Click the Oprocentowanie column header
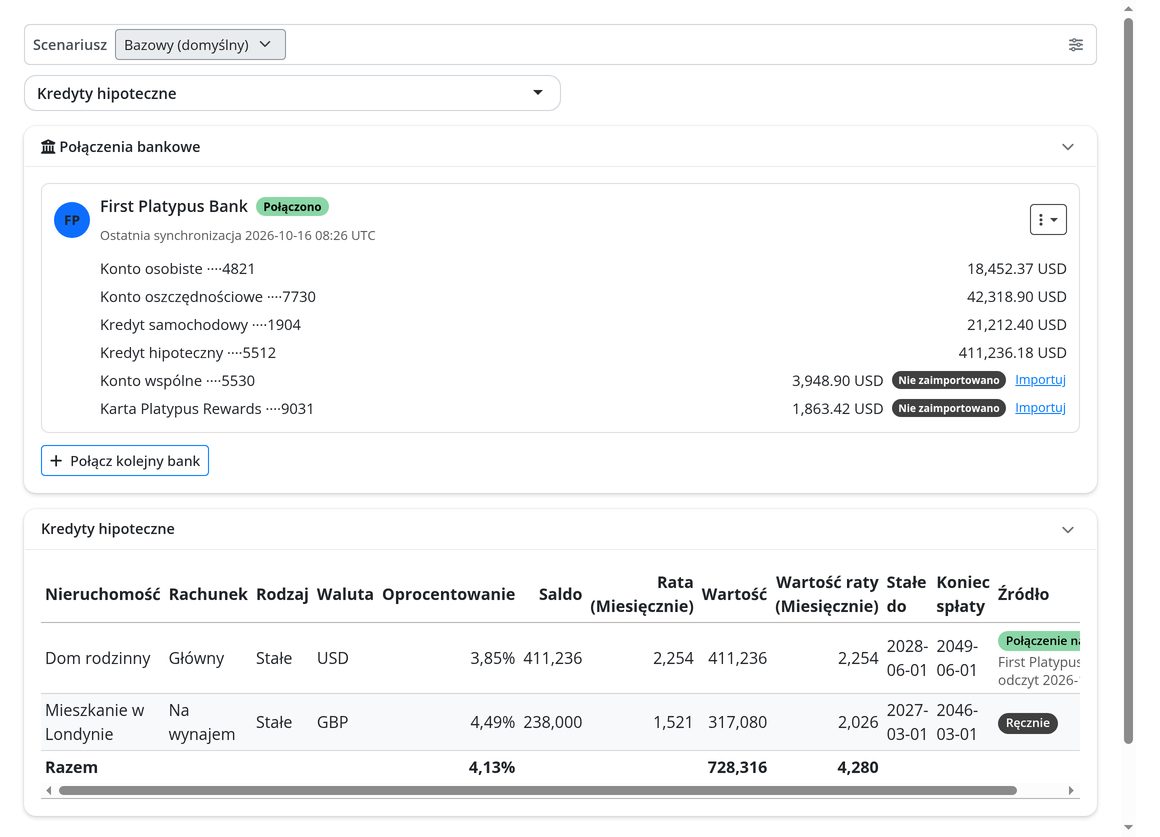Image resolution: width=1160 pixels, height=837 pixels. coord(448,594)
